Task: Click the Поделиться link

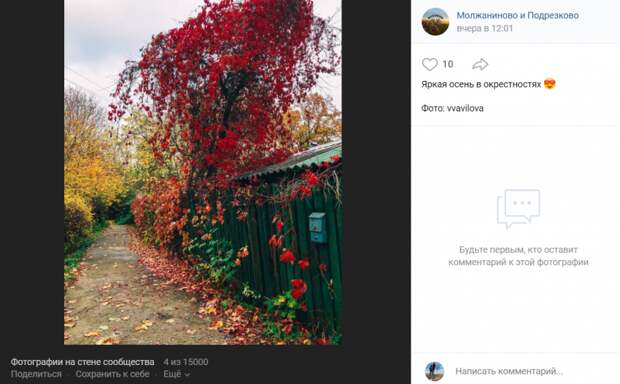Action: [36, 374]
